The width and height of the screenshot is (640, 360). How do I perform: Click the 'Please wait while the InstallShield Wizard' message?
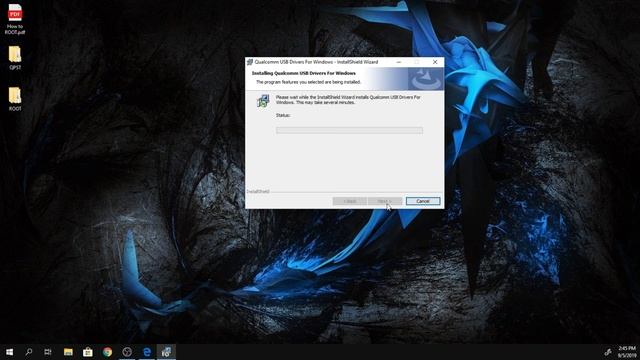tap(348, 100)
